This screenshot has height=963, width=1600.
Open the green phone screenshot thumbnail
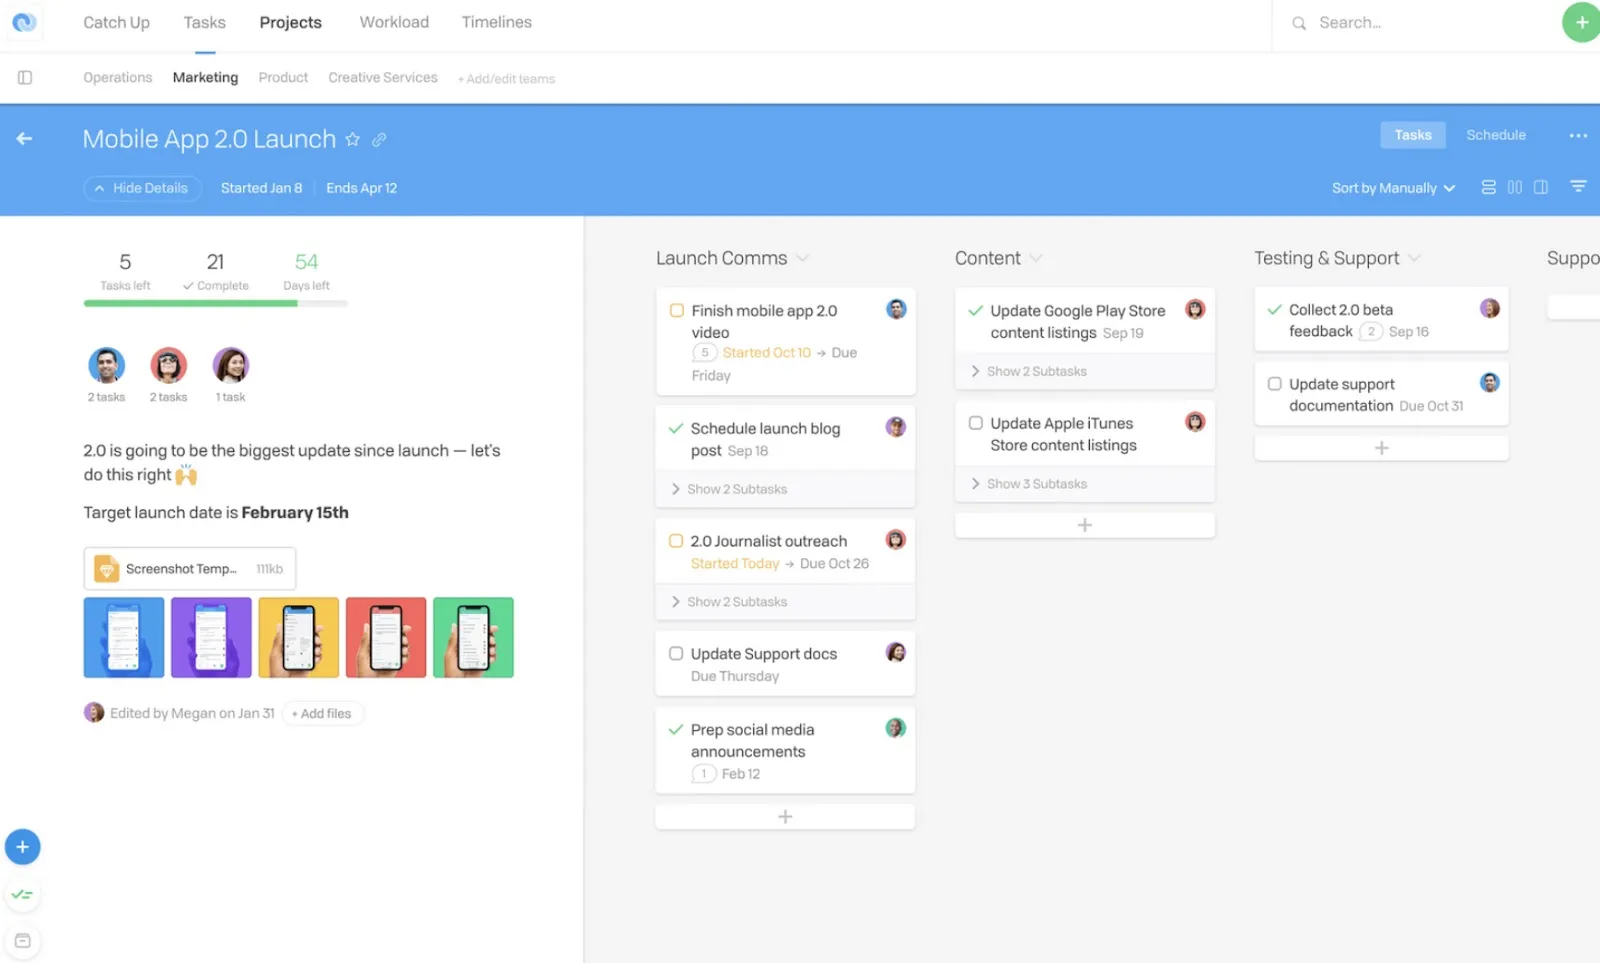[x=473, y=638]
